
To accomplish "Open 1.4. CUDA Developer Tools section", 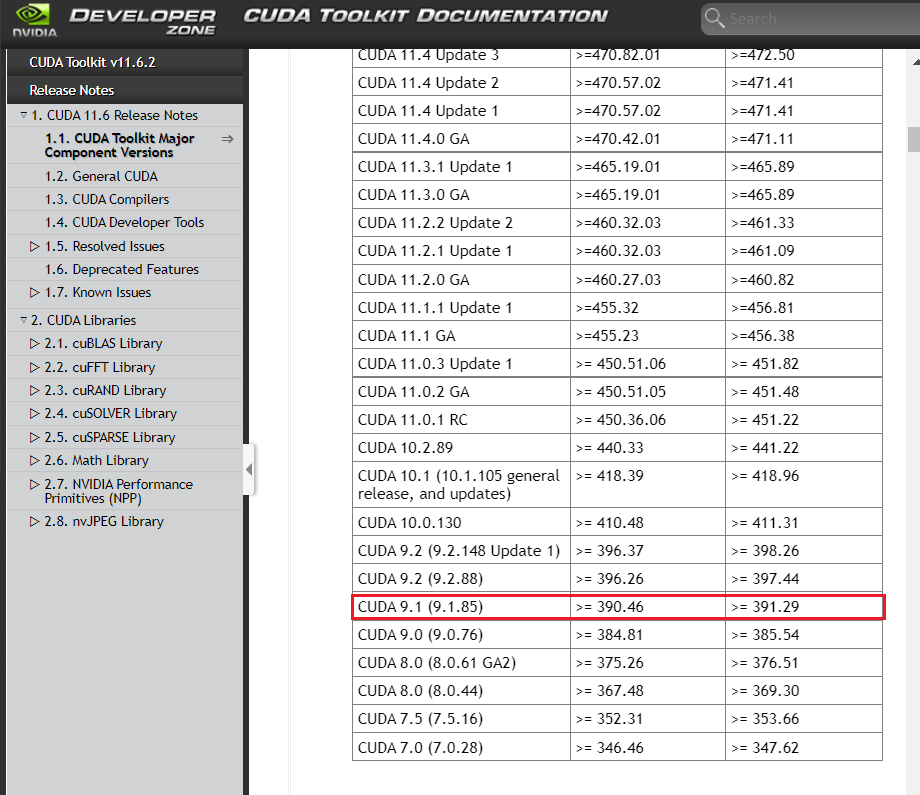I will tap(124, 222).
